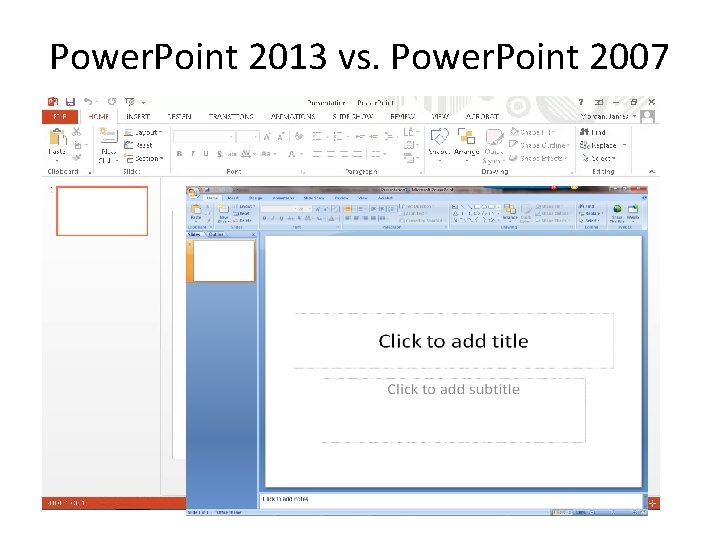This screenshot has height=540, width=720.
Task: Open Shape Outline dropdown in 2013 ribbon
Action: tap(540, 145)
